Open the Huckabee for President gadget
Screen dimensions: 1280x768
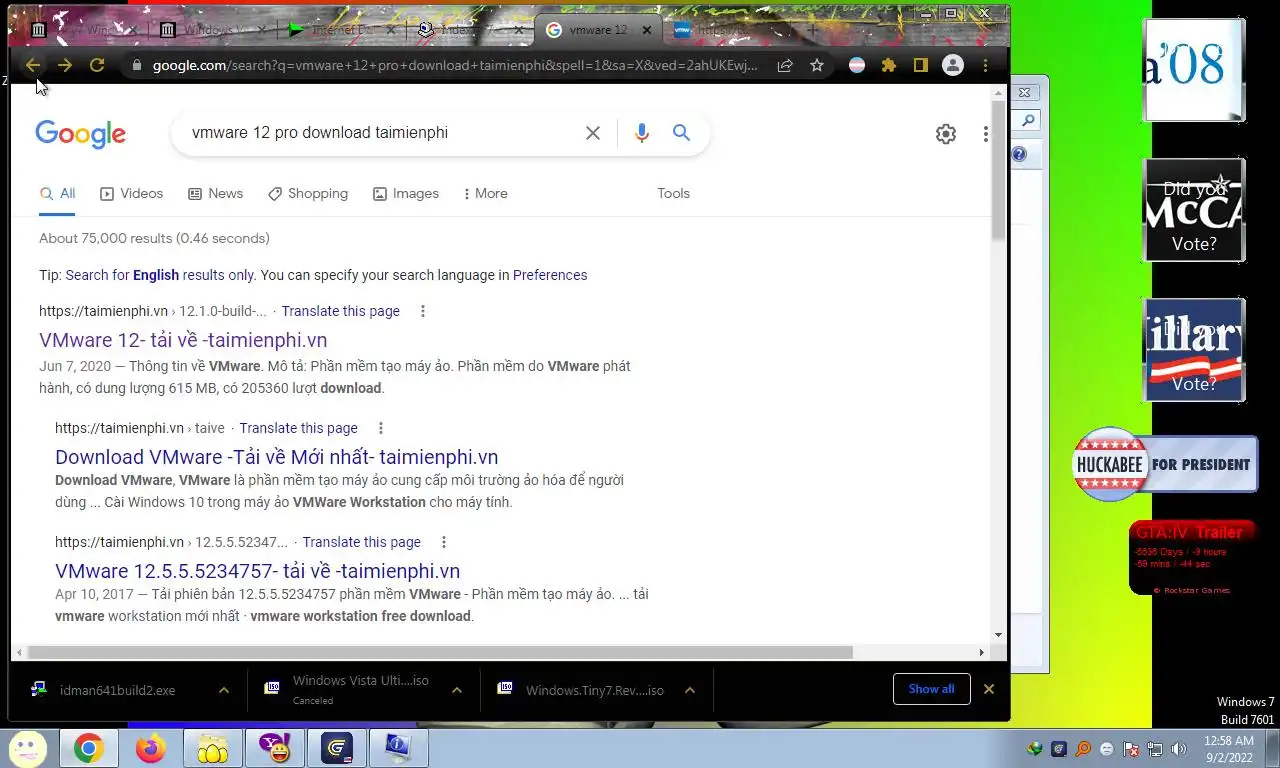1165,464
